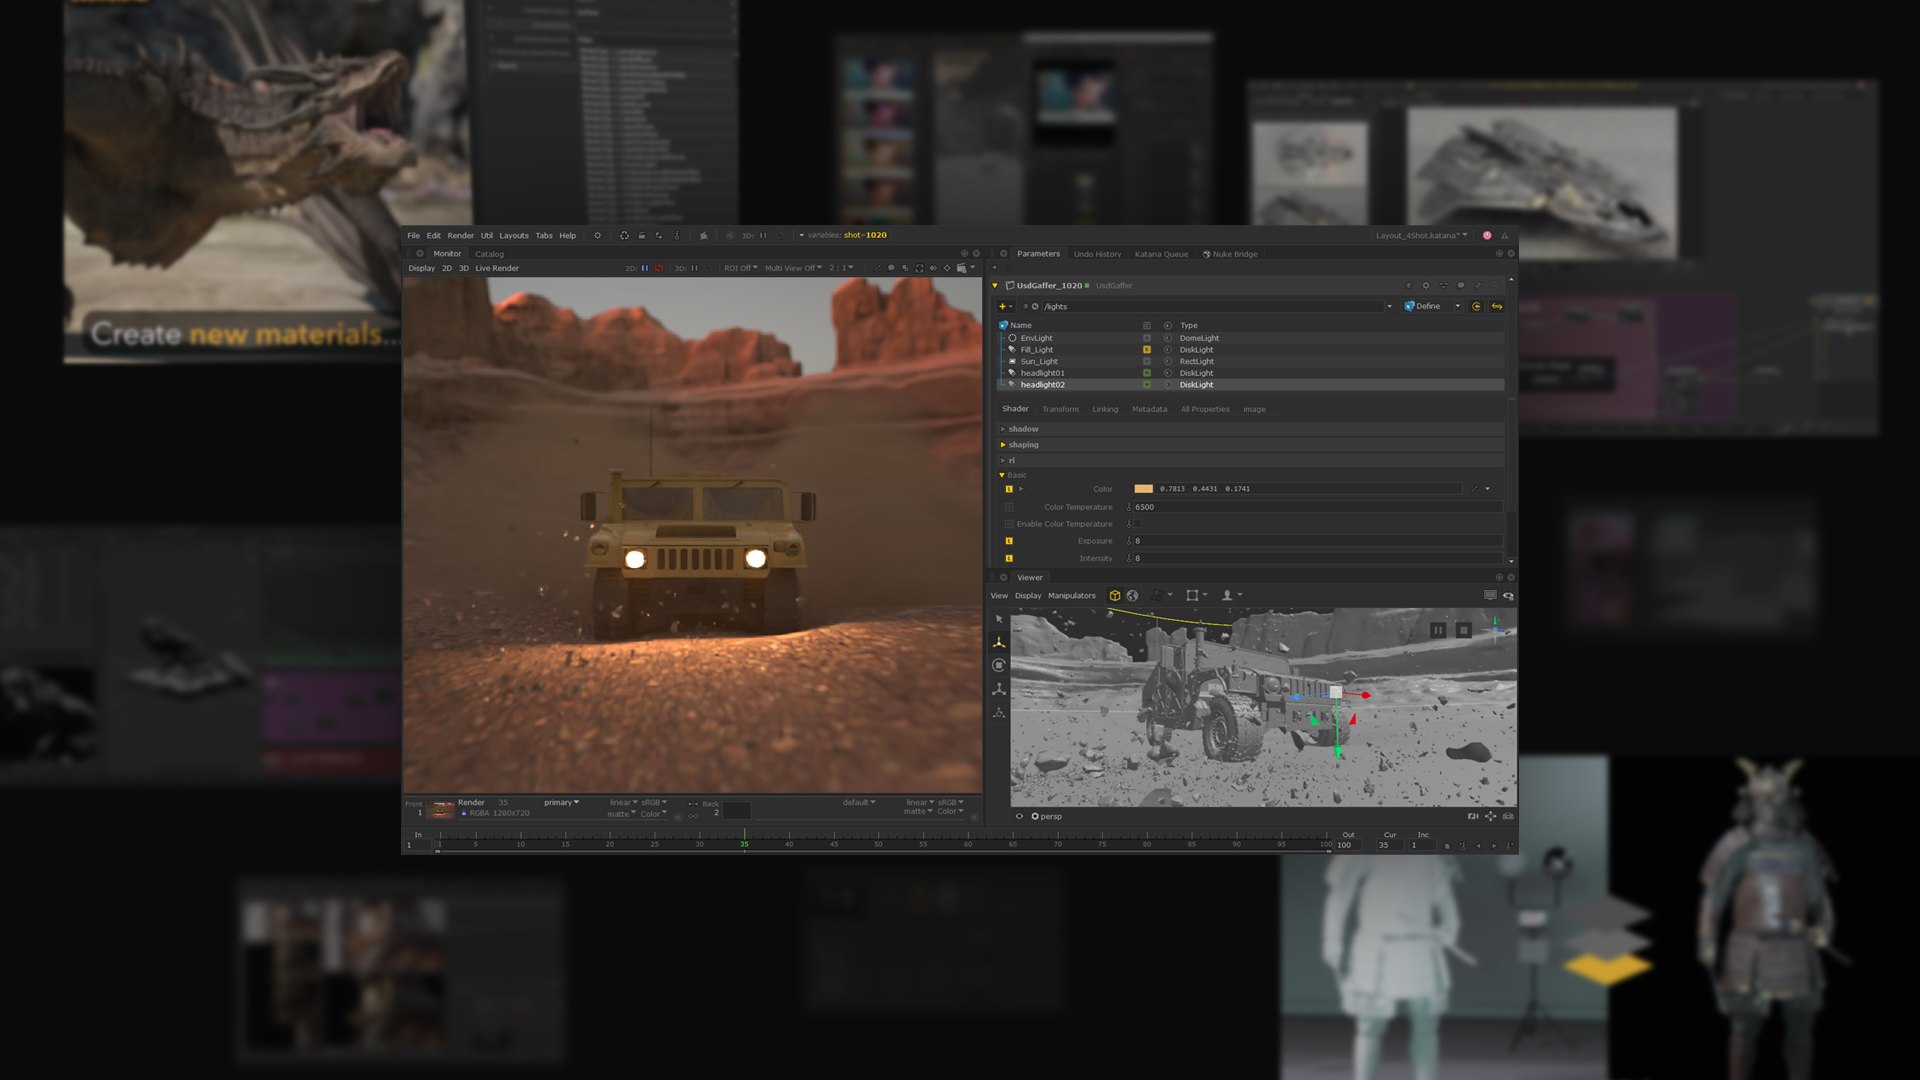The image size is (1920, 1080).
Task: Stop the Viewer live render overlay
Action: point(1463,630)
